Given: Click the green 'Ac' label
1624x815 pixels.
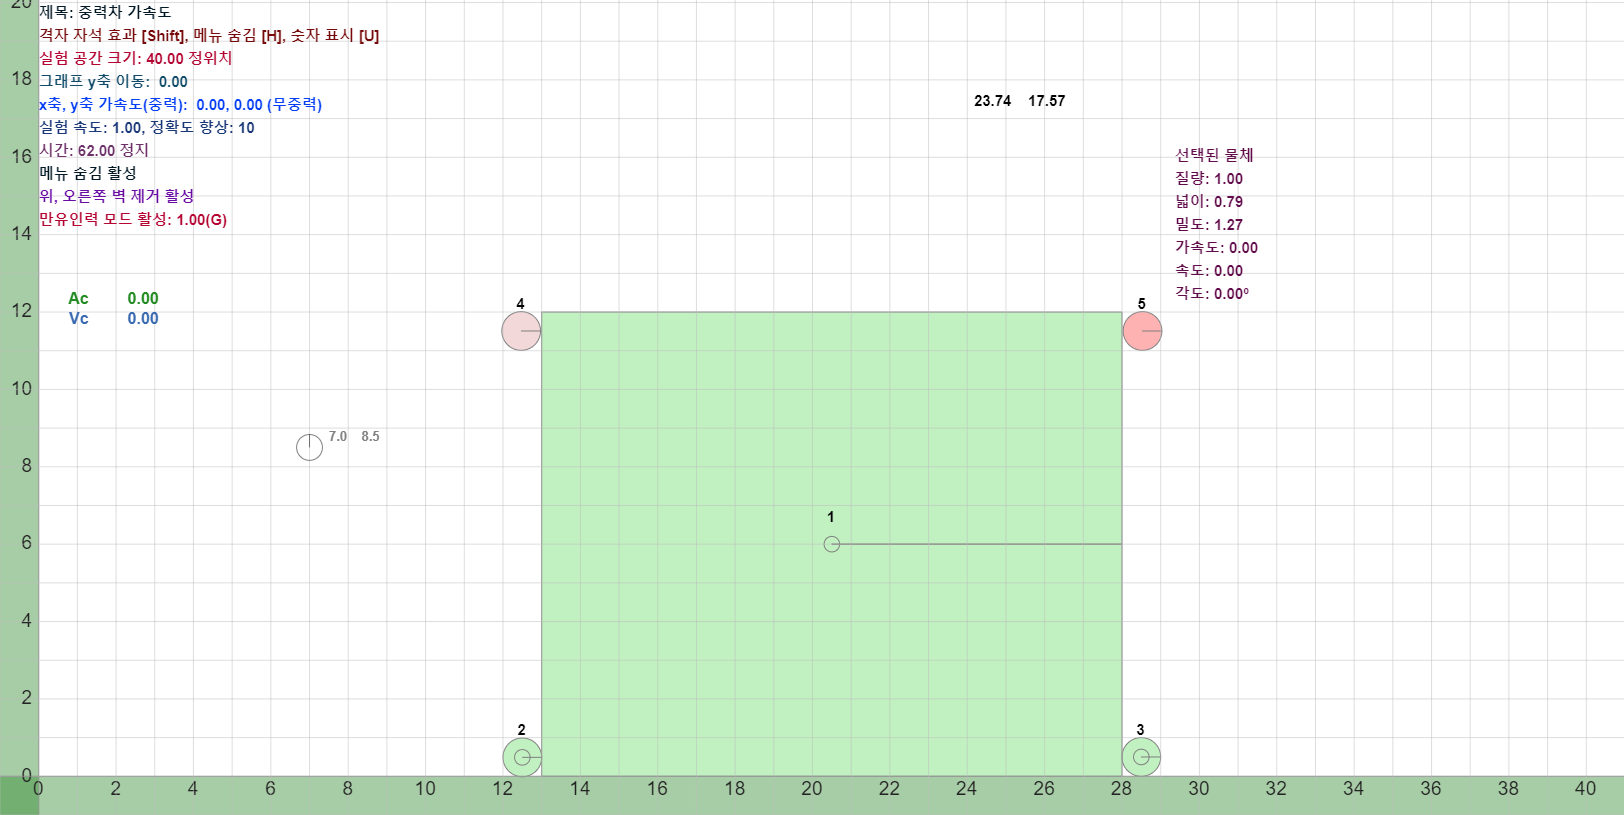Looking at the screenshot, I should [78, 298].
